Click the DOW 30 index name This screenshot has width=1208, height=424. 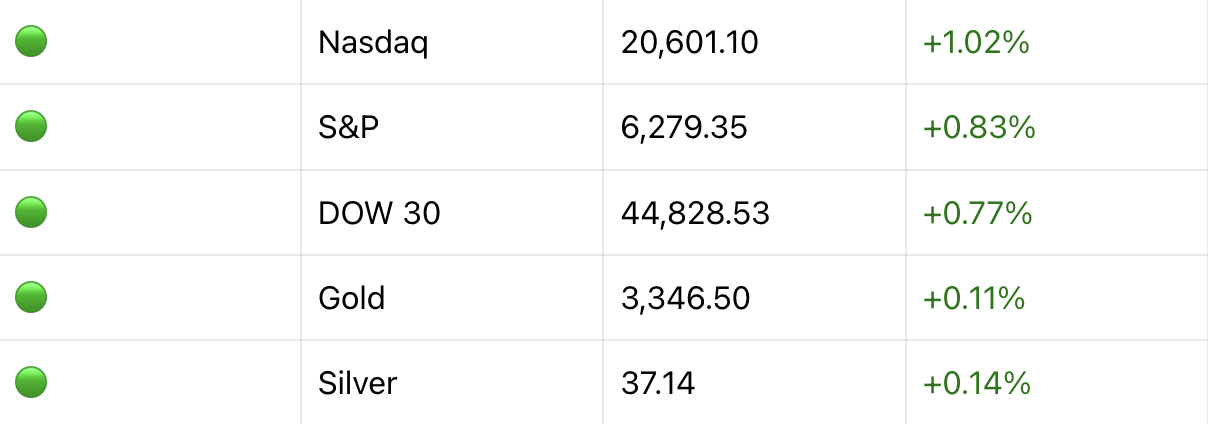pyautogui.click(x=379, y=213)
